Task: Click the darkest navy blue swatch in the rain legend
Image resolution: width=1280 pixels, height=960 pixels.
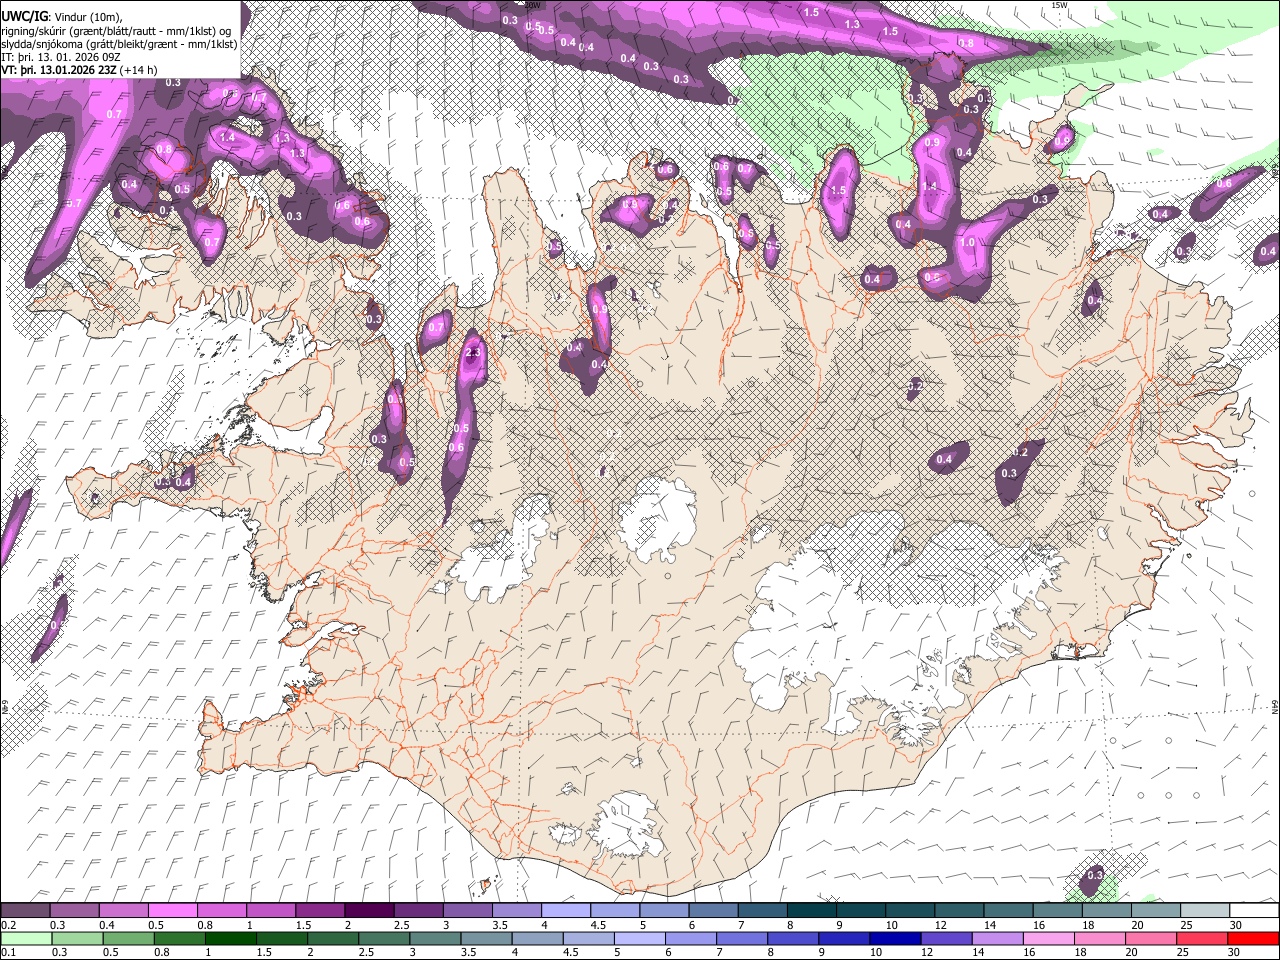Action: (894, 939)
